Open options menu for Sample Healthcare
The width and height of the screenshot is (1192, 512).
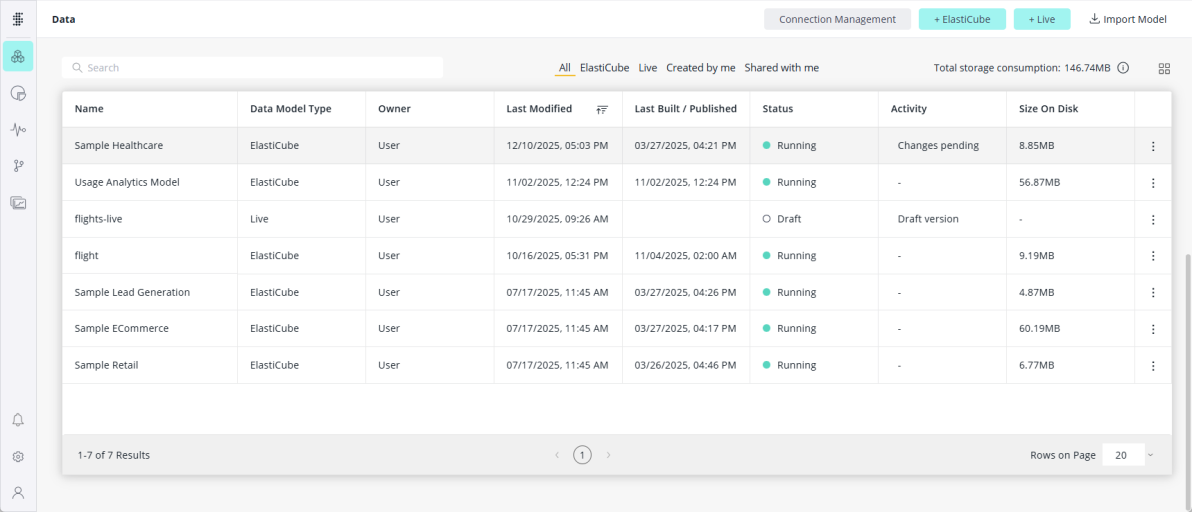pyautogui.click(x=1153, y=146)
